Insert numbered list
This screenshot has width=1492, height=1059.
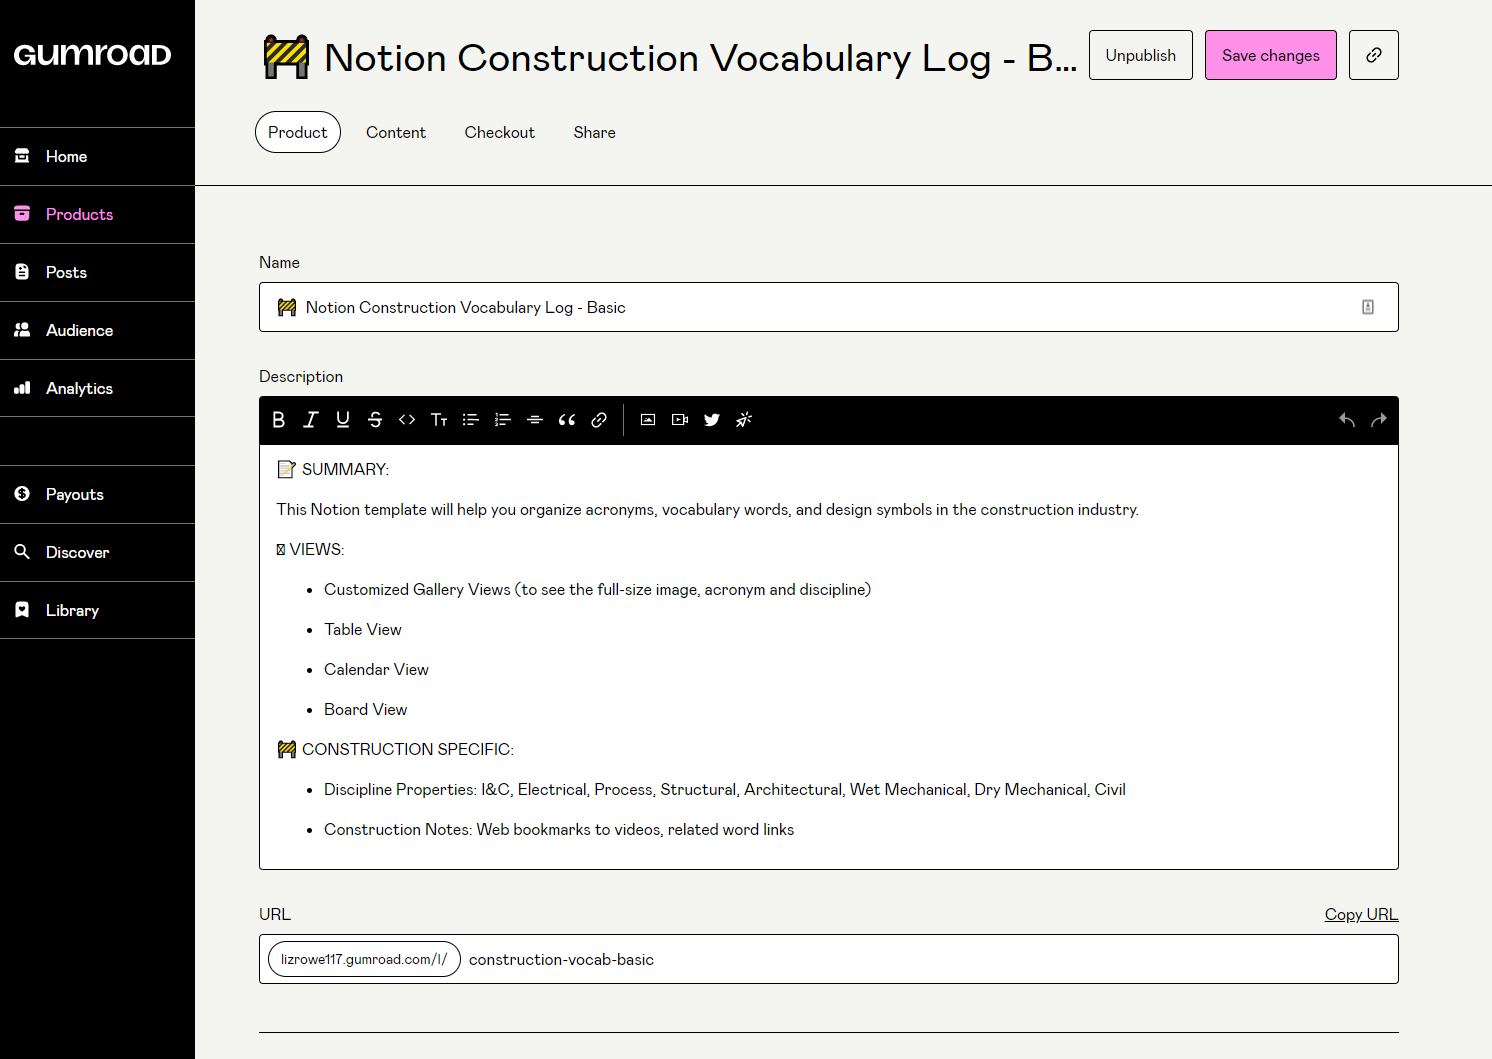[x=503, y=420]
